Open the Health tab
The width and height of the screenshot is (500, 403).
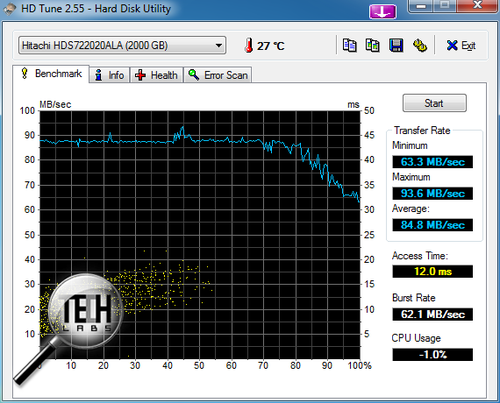pyautogui.click(x=156, y=75)
